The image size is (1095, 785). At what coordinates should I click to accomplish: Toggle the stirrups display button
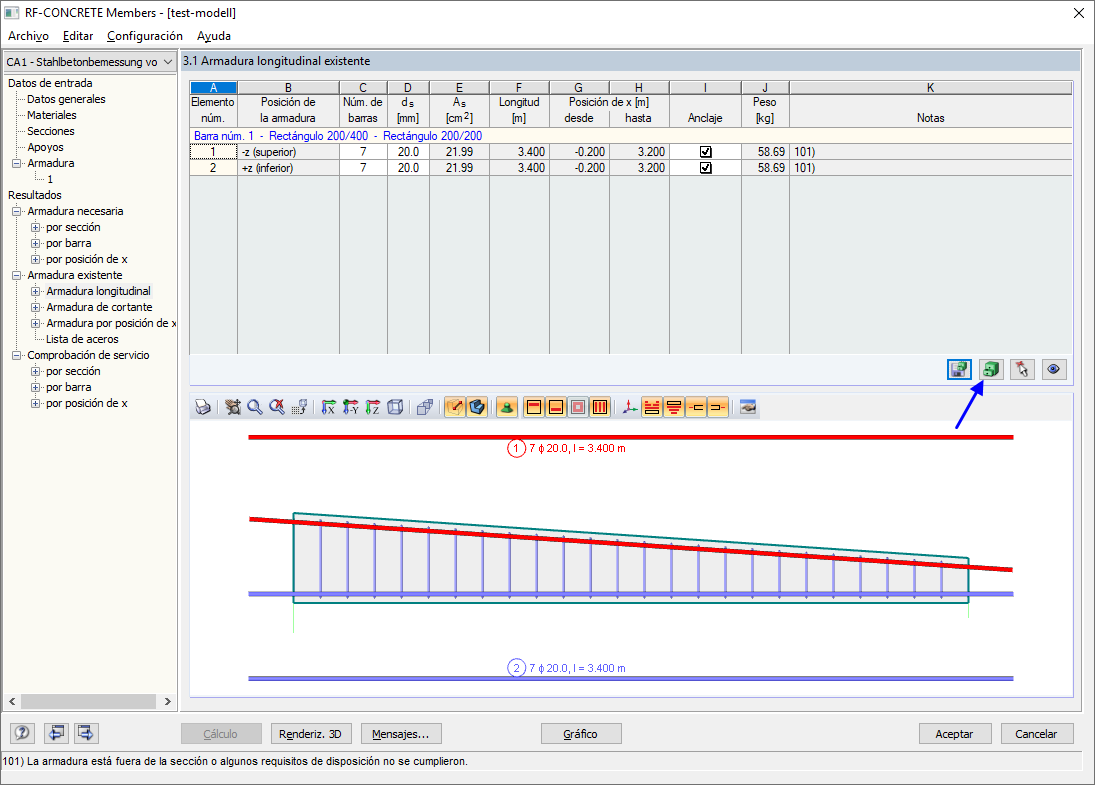(x=600, y=407)
